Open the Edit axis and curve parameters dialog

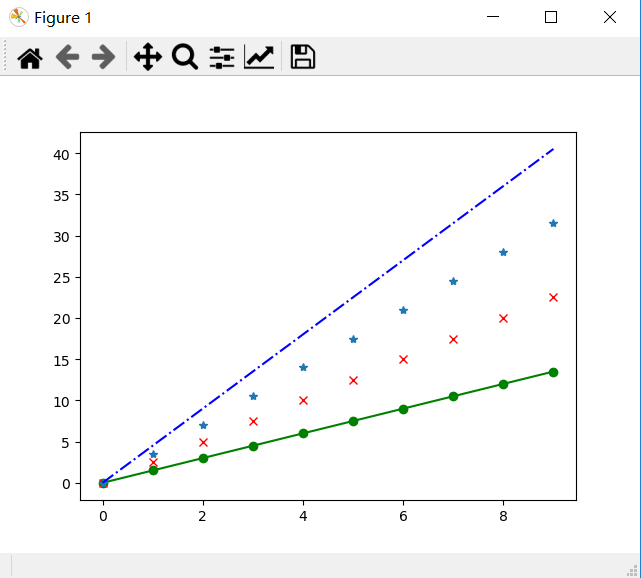point(259,57)
